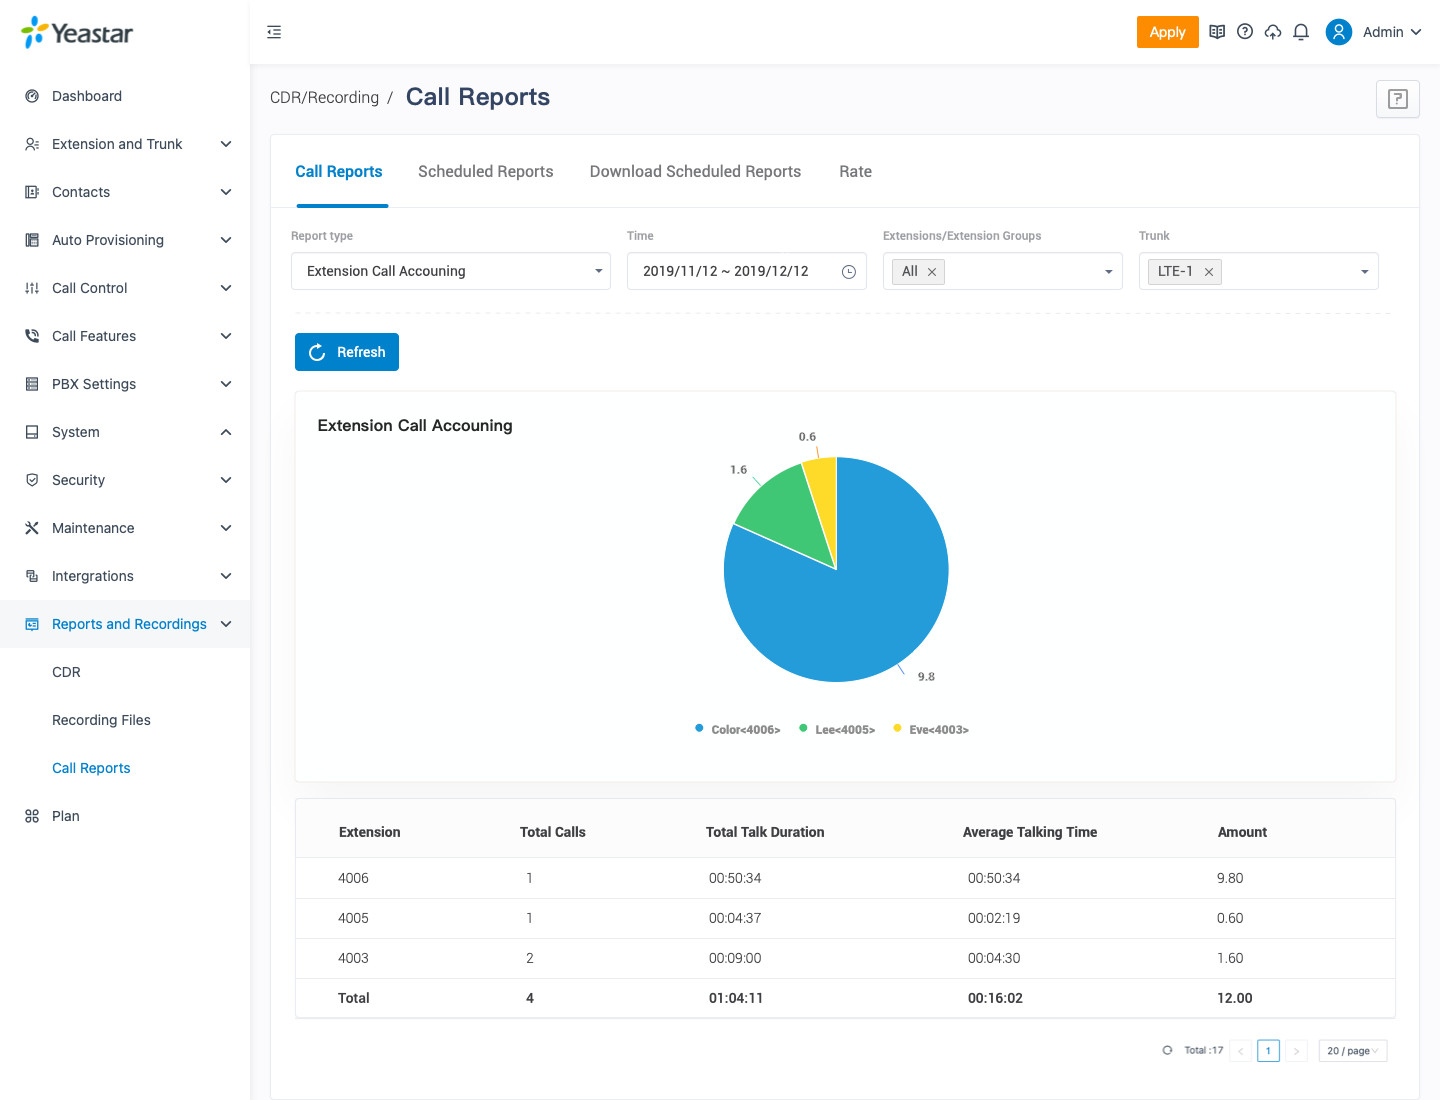The image size is (1440, 1100).
Task: Open the manual book icon in header
Action: pyautogui.click(x=1217, y=32)
